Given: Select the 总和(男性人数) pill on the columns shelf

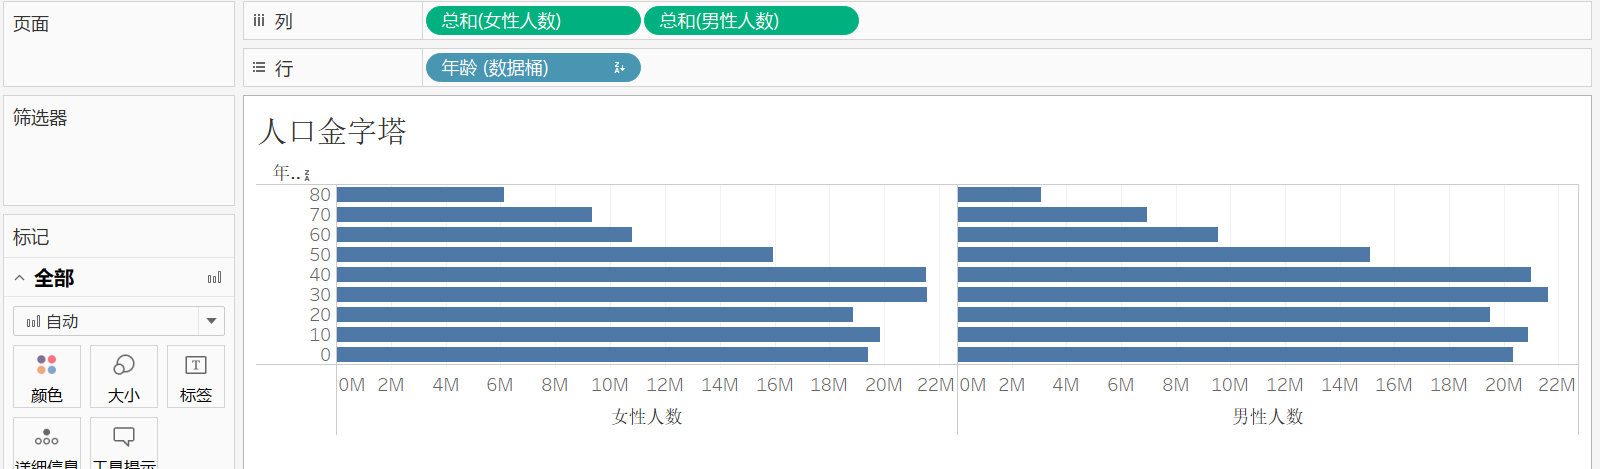Looking at the screenshot, I should coord(751,20).
